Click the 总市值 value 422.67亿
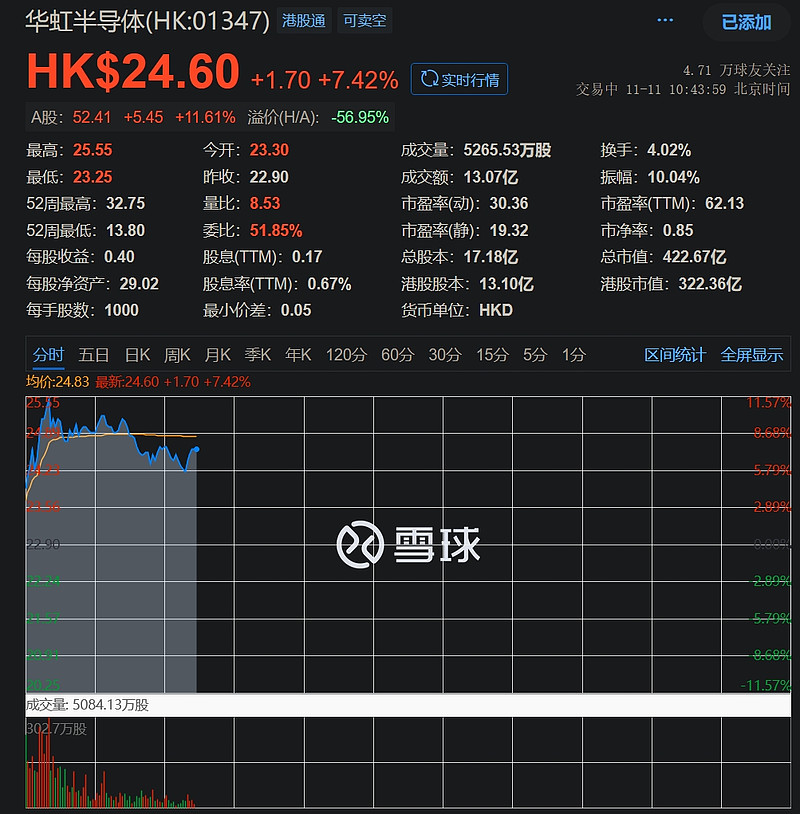The width and height of the screenshot is (800, 814). click(x=694, y=257)
